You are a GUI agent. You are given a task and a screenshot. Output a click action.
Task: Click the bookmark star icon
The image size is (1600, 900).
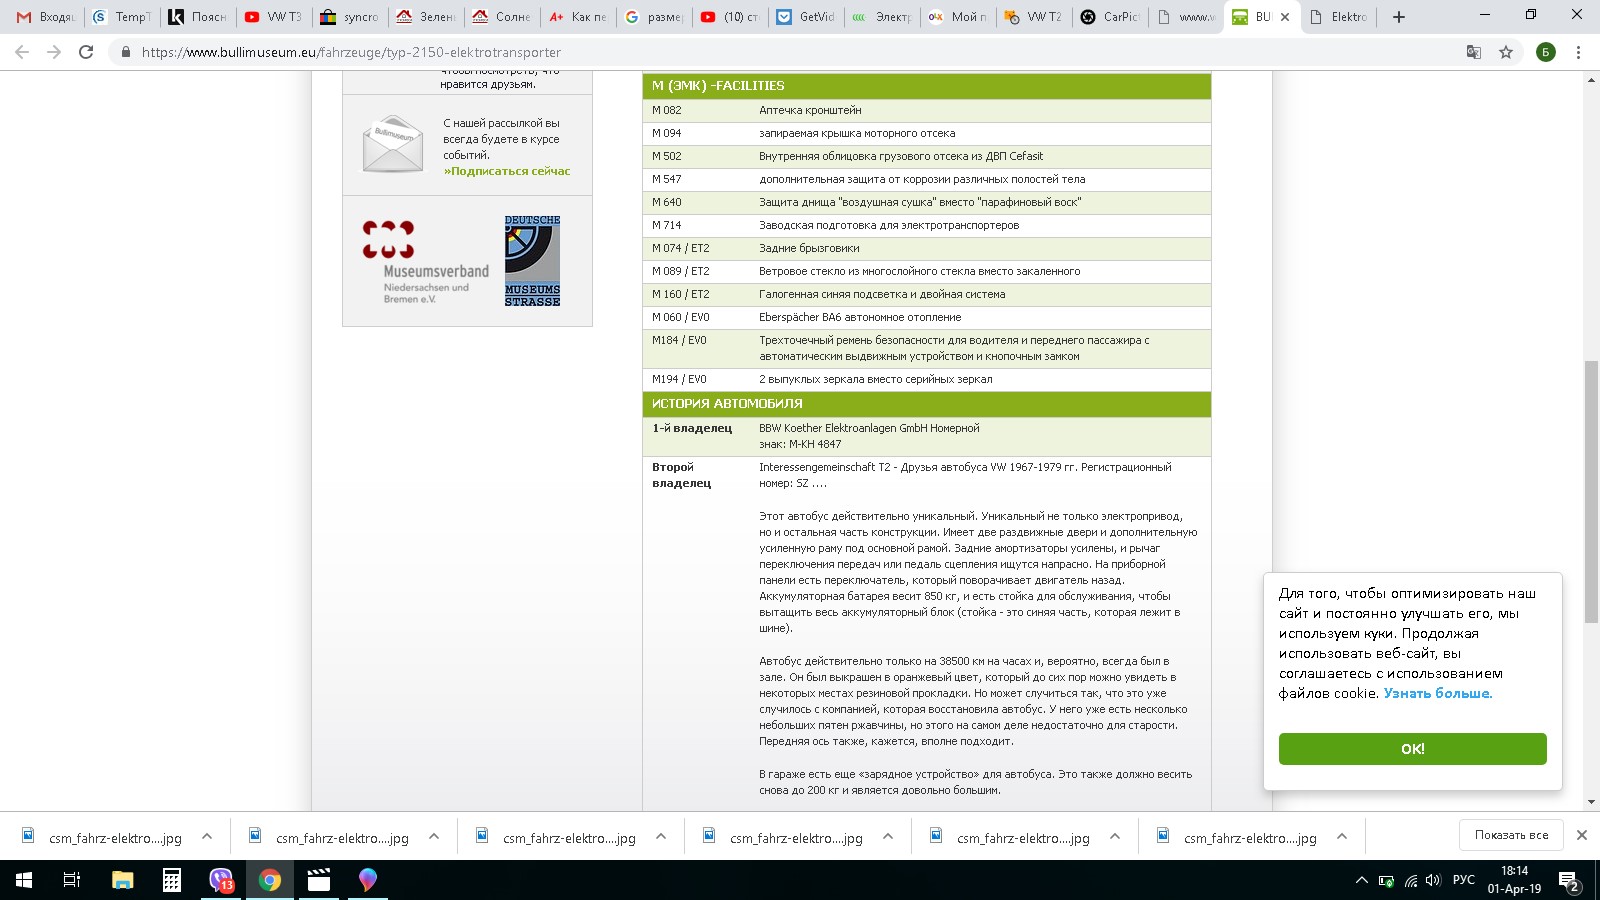click(1506, 52)
